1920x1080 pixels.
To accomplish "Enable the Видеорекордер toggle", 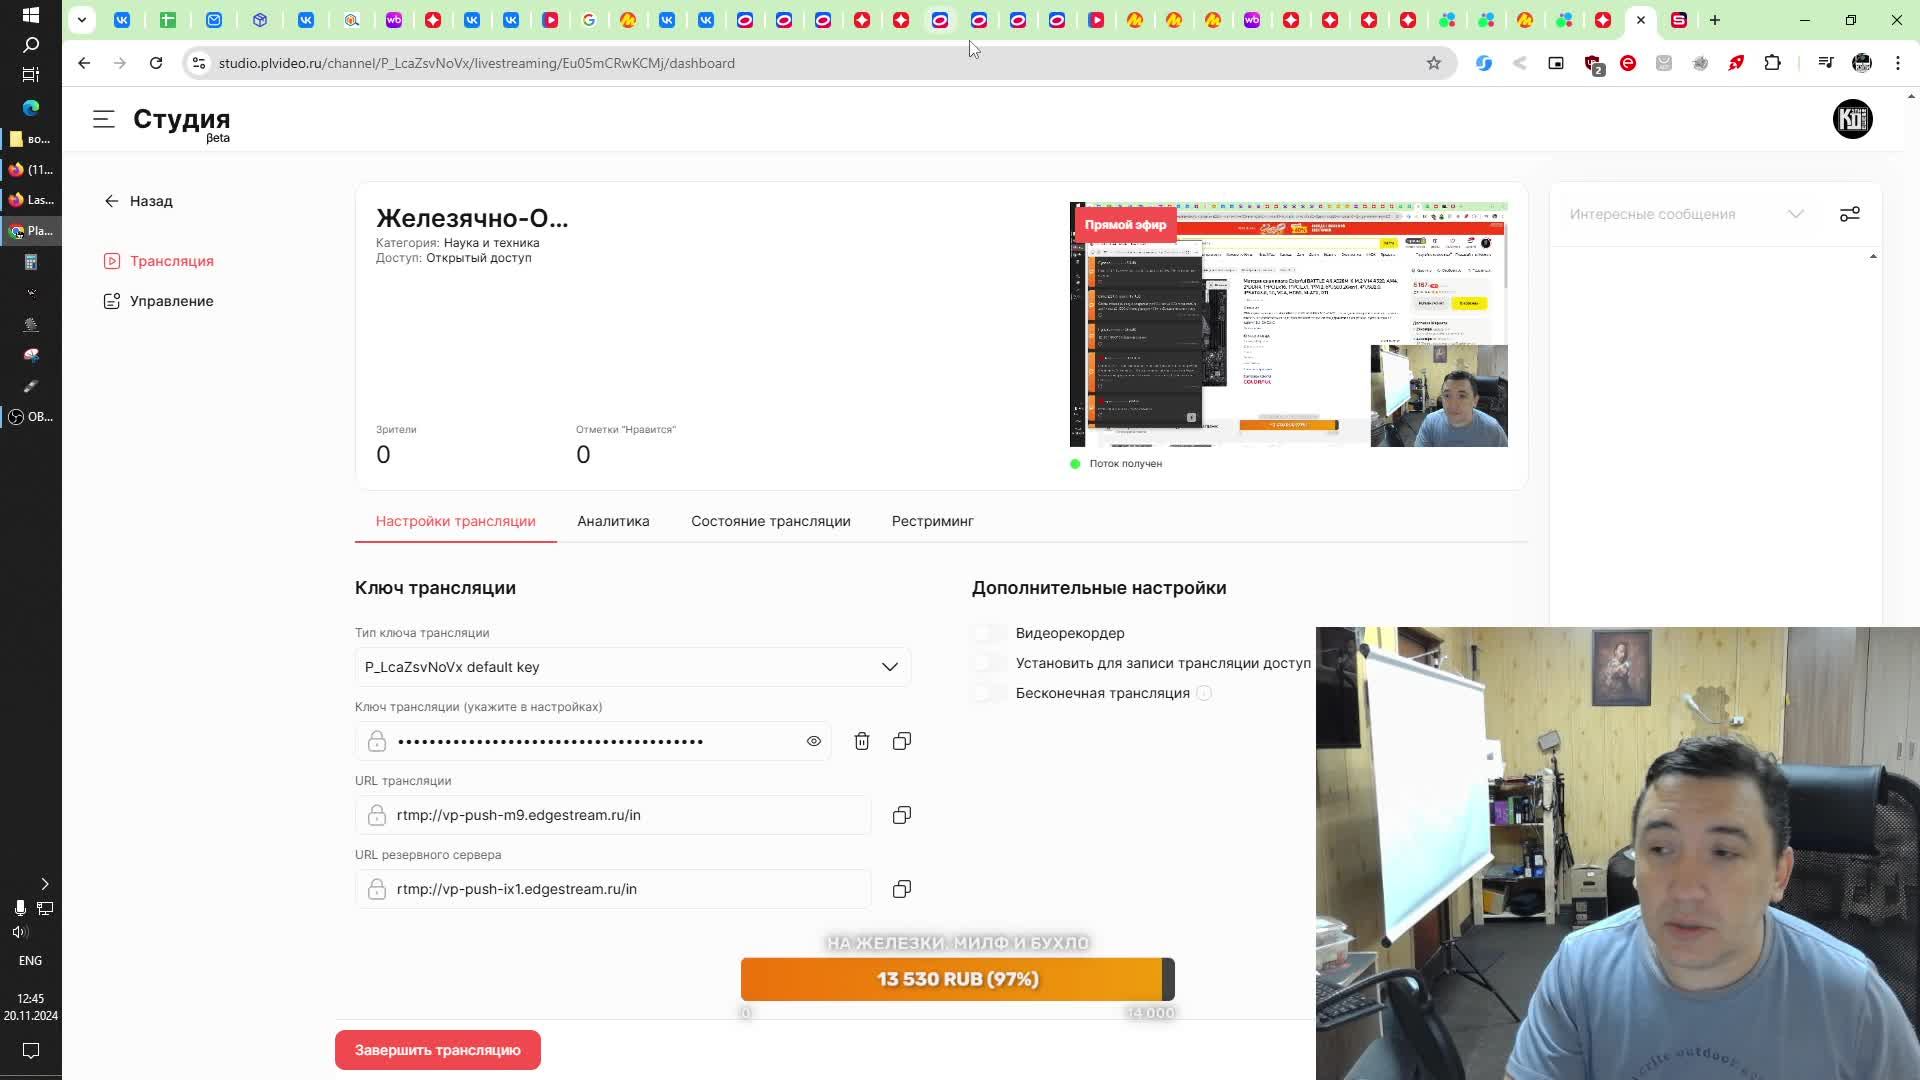I will point(990,633).
